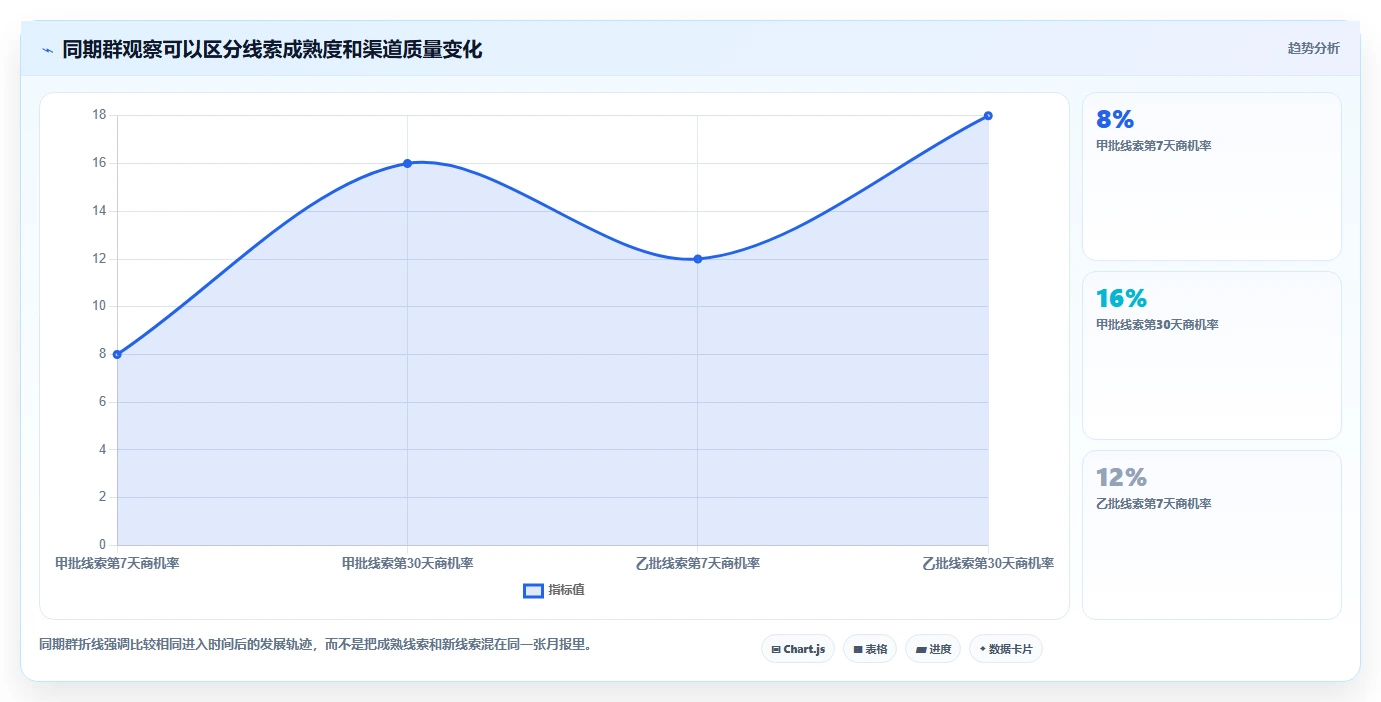This screenshot has height=702, width=1381.
Task: Click the x-axis label 甲批线索第7天商机率
Action: (x=117, y=563)
